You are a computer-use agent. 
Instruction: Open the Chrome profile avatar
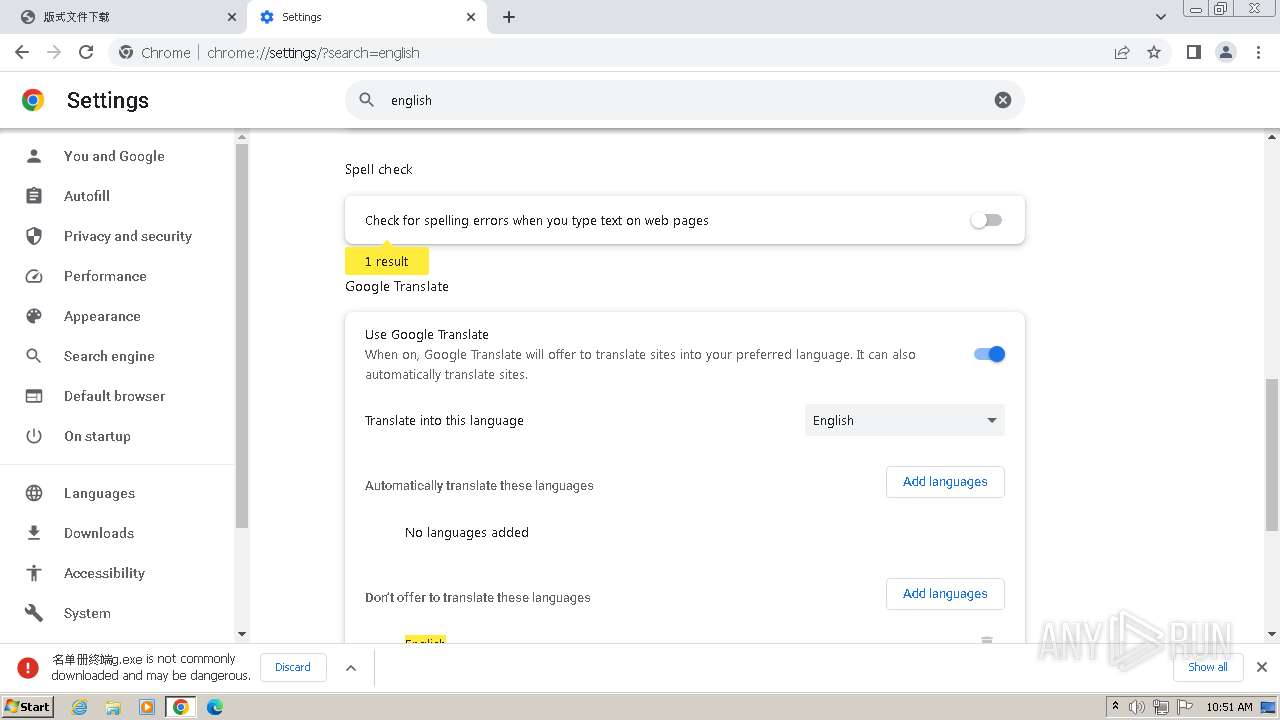coord(1225,52)
